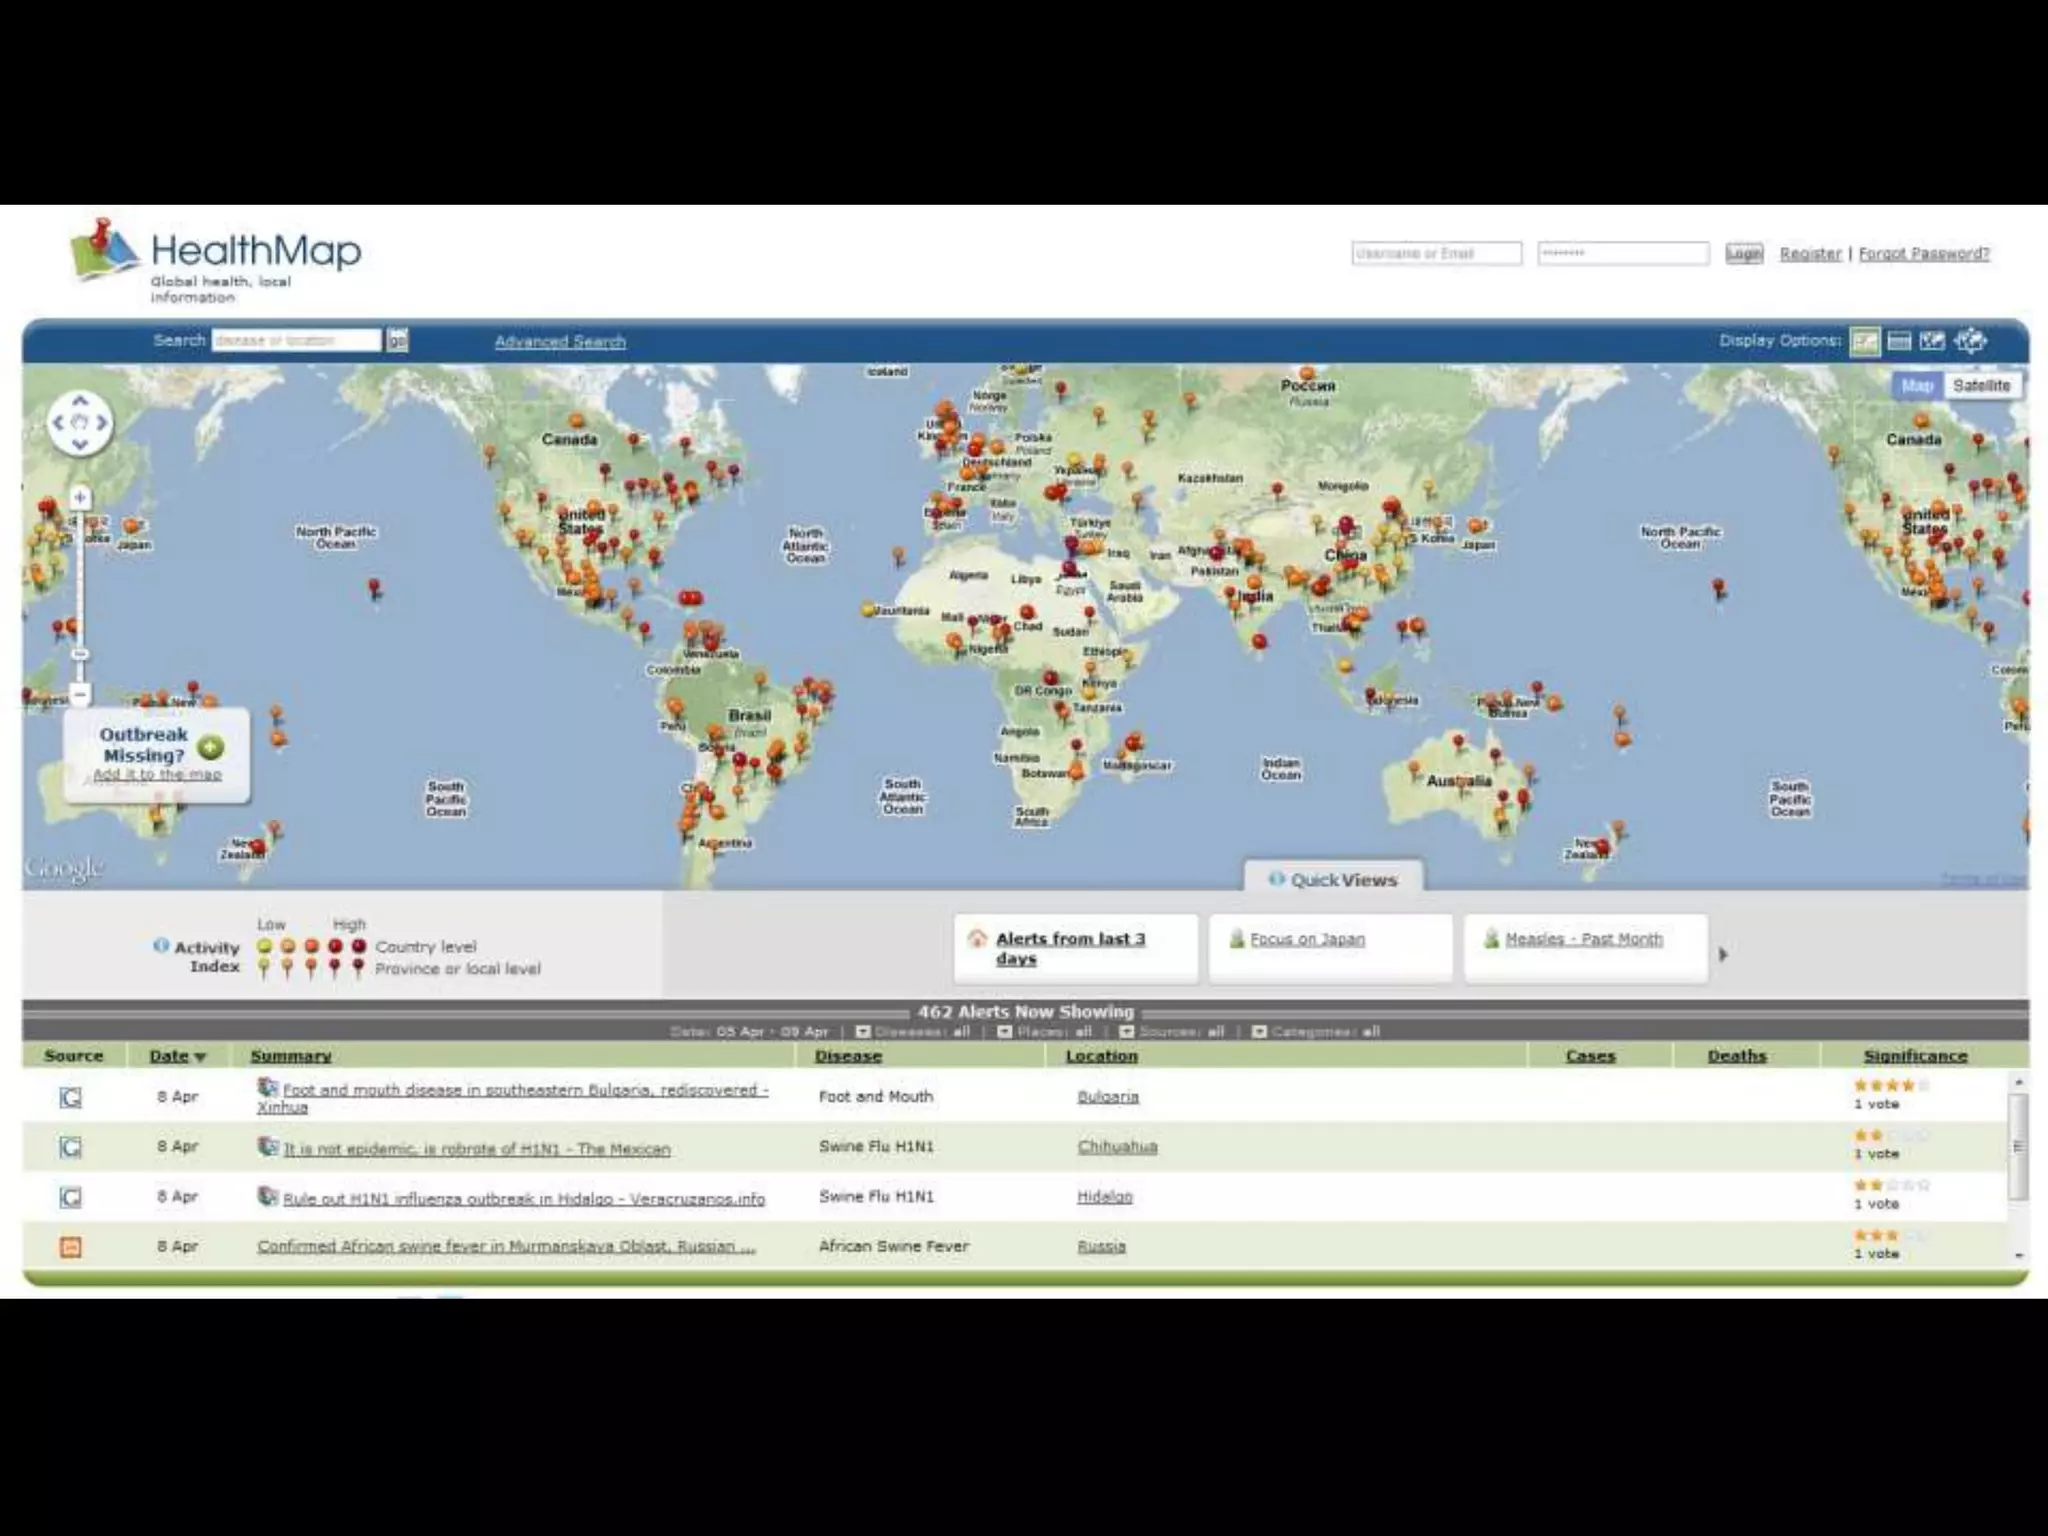Open the Places filter dropdown
This screenshot has height=1536, width=2048.
point(1004,1031)
